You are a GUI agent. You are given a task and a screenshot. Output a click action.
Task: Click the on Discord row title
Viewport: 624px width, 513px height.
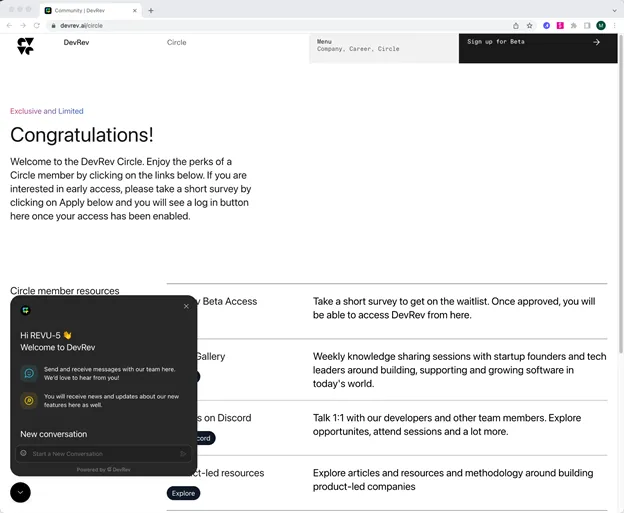[224, 418]
